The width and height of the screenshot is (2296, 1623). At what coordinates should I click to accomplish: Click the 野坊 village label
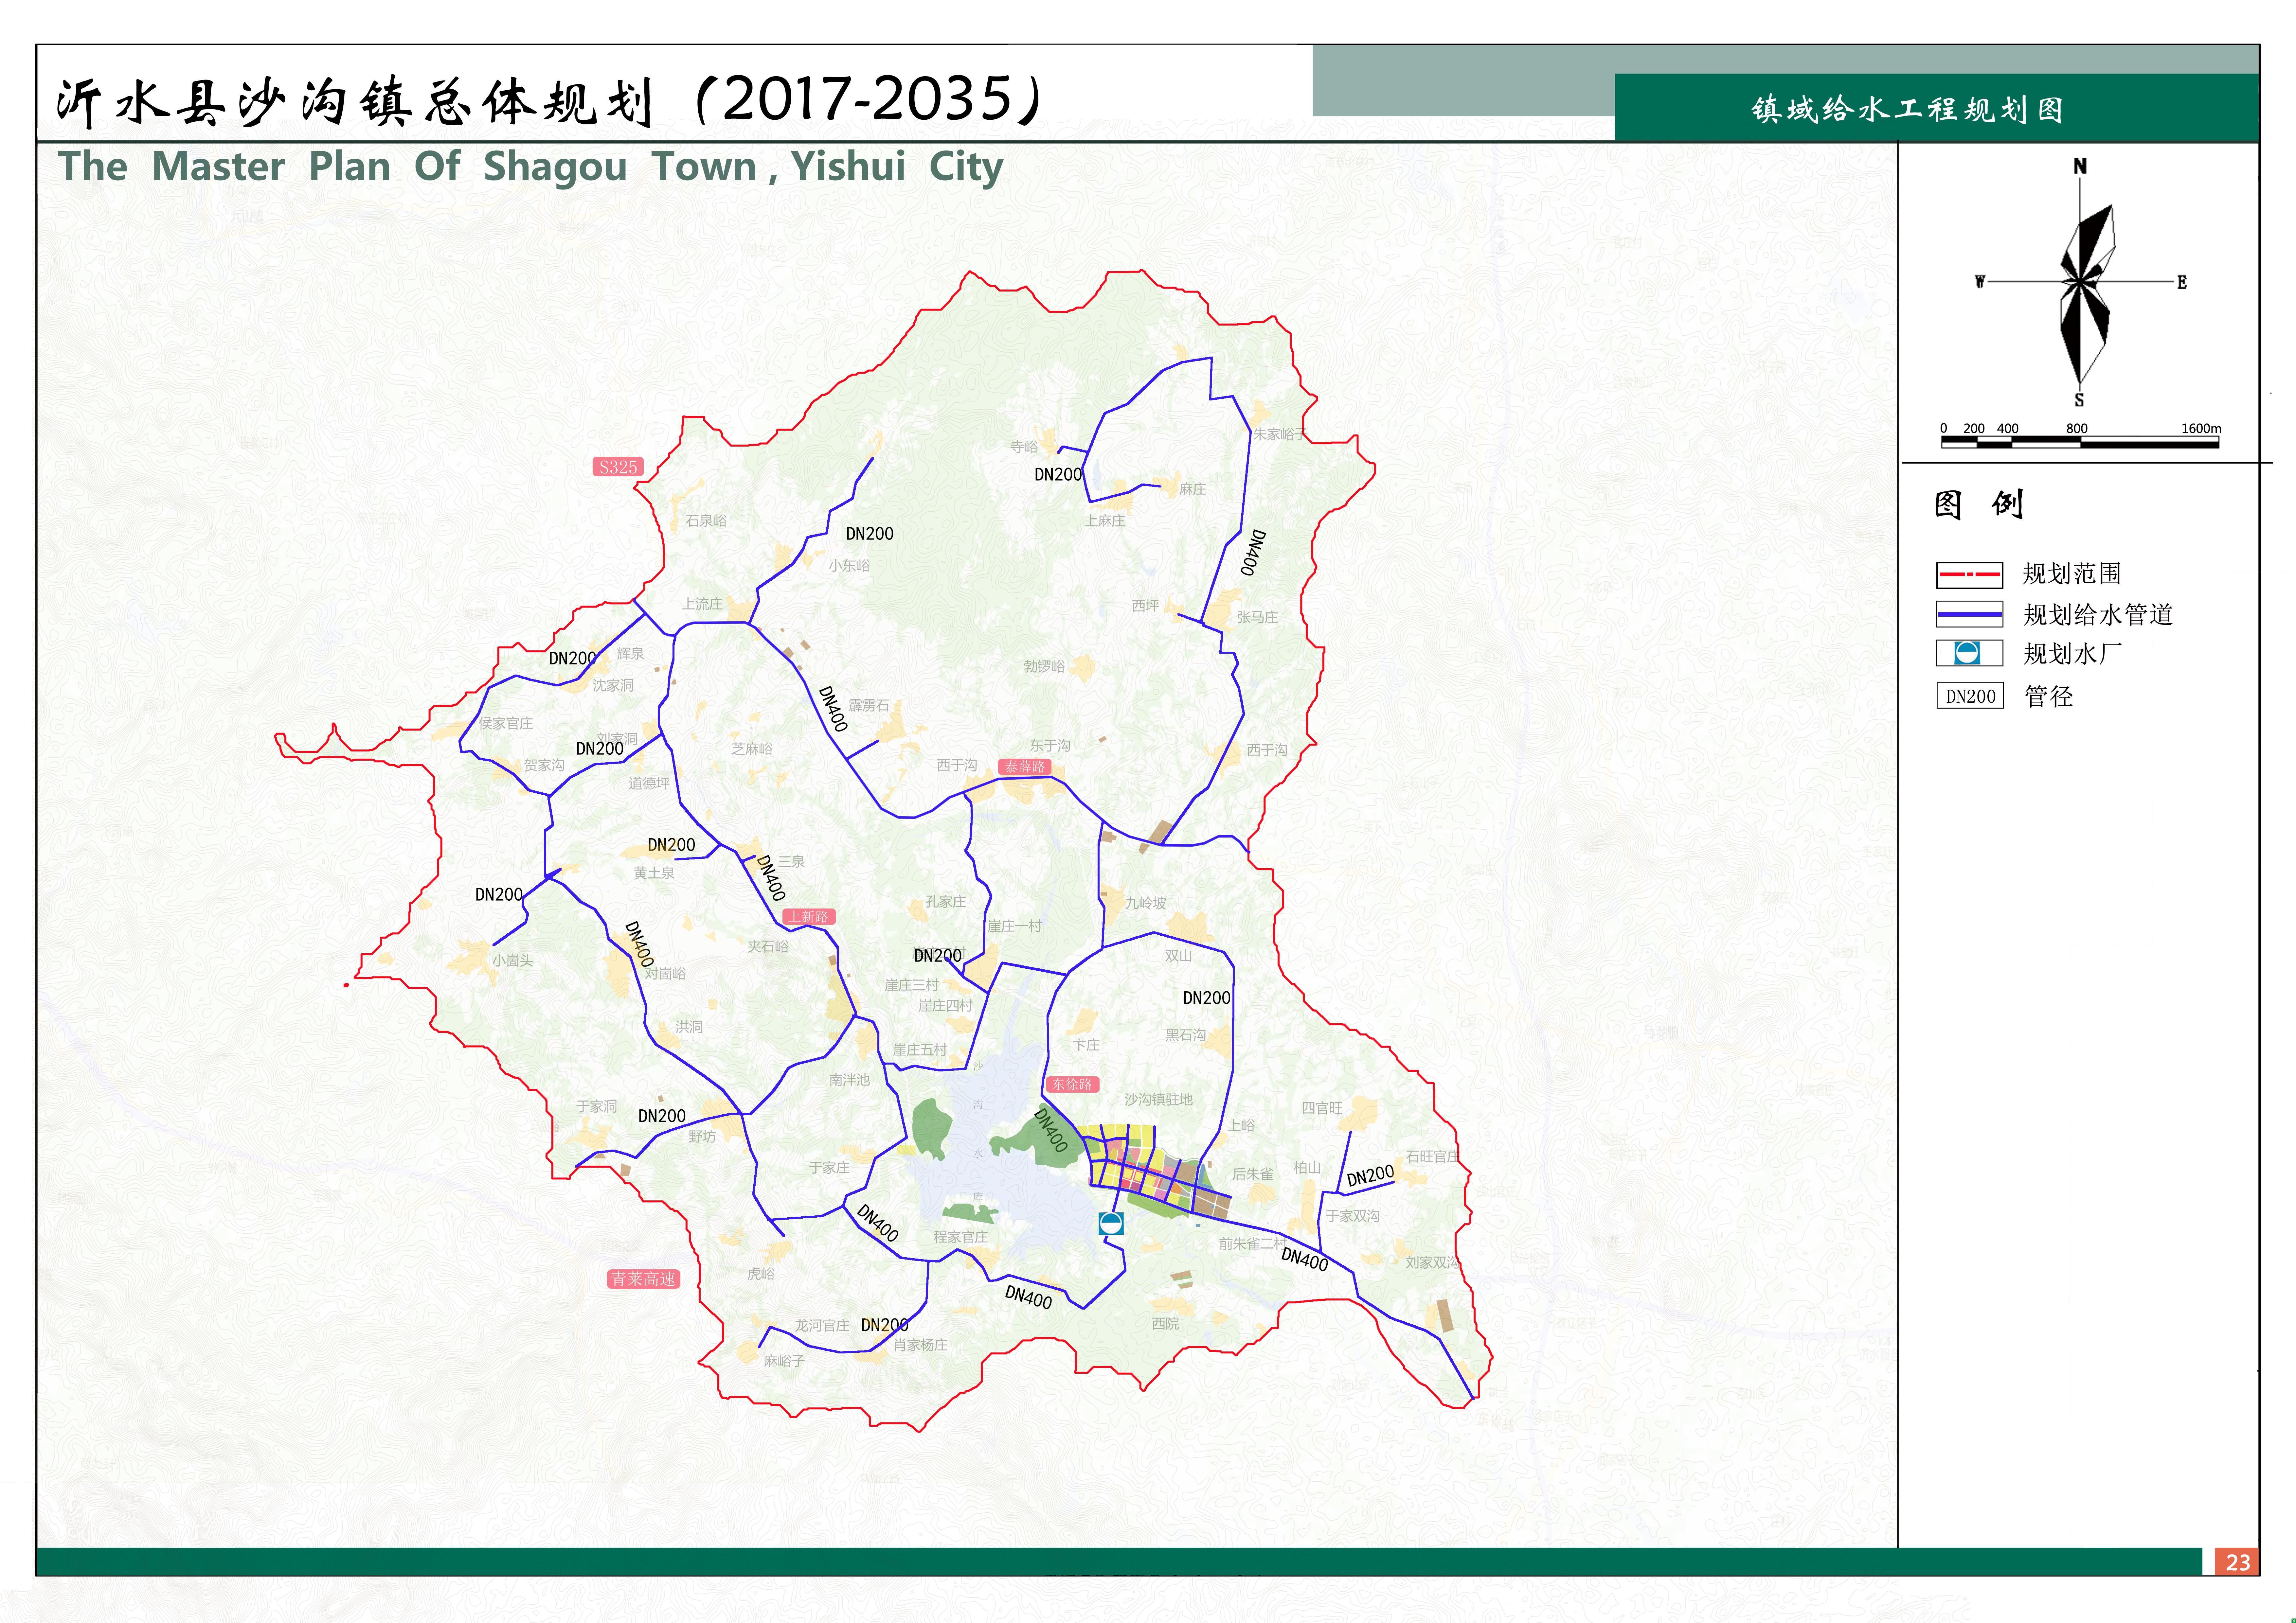coord(702,1137)
